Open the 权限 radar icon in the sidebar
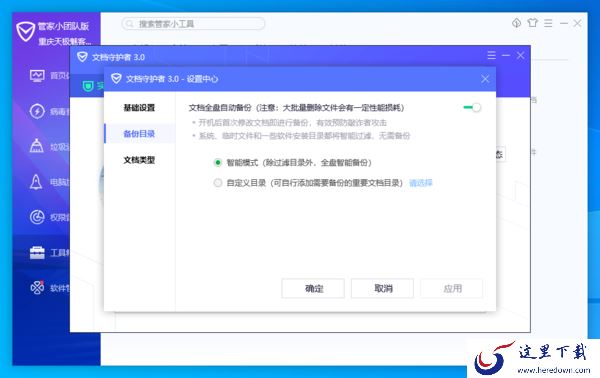600x378 pixels. (37, 217)
